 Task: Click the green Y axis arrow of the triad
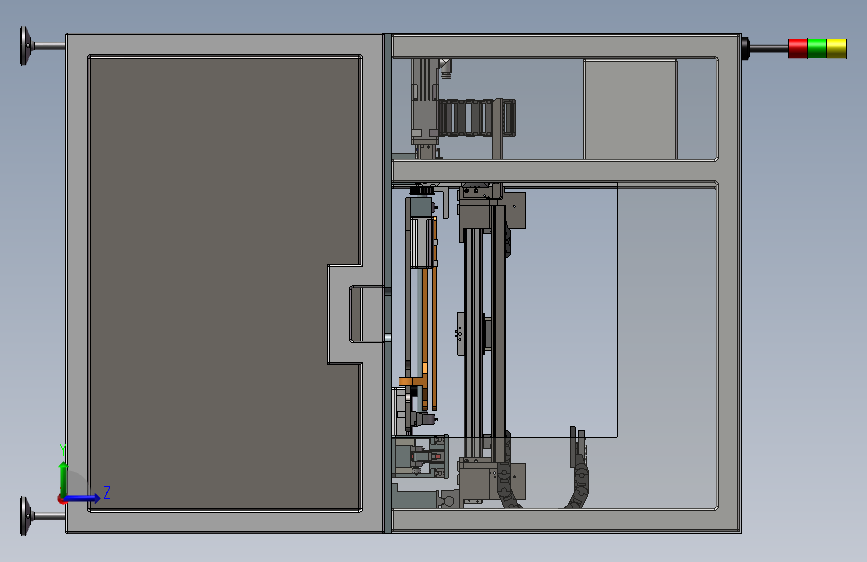coord(64,479)
